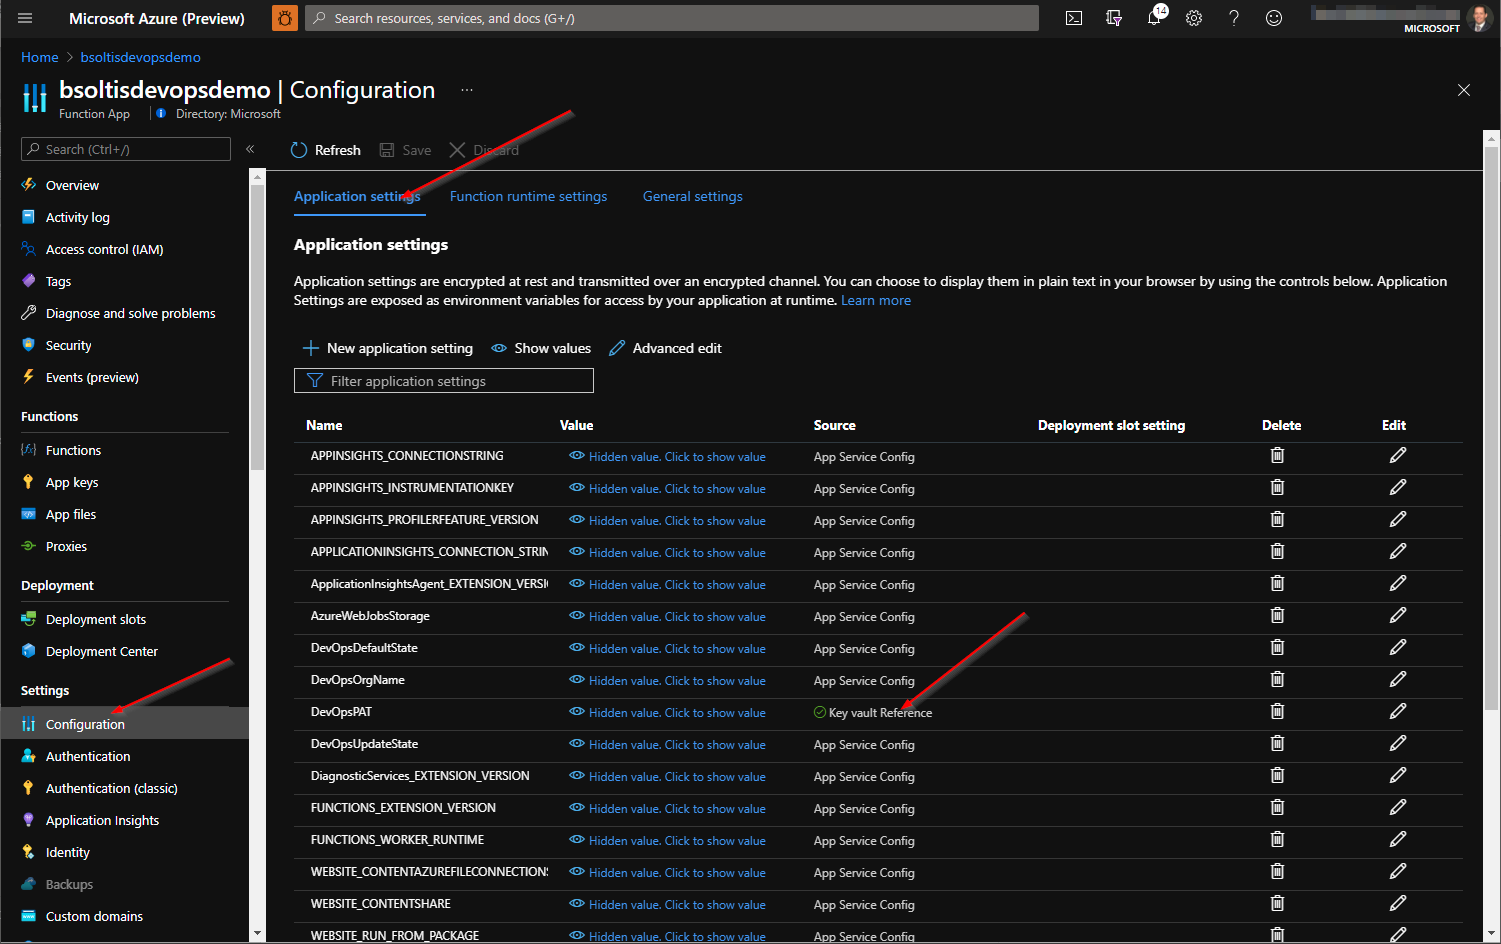
Task: Open the notifications bell icon
Action: pyautogui.click(x=1154, y=18)
